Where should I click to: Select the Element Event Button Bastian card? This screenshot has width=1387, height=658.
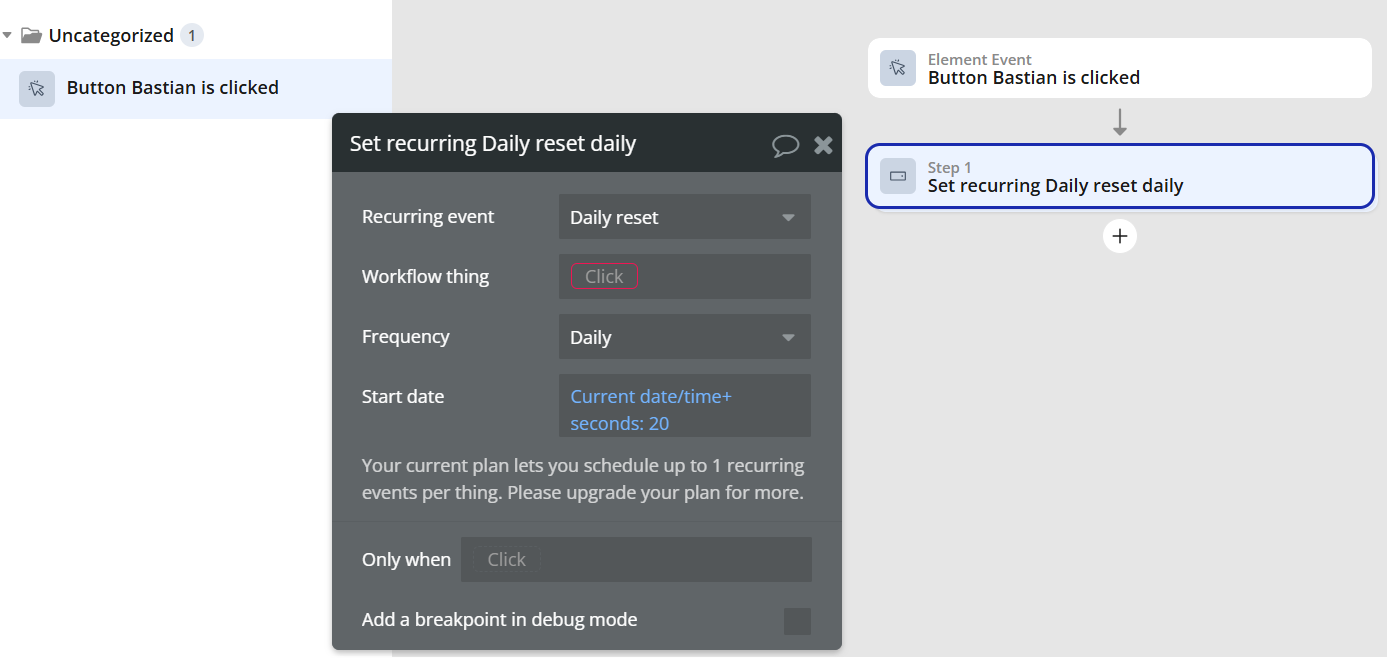1120,68
